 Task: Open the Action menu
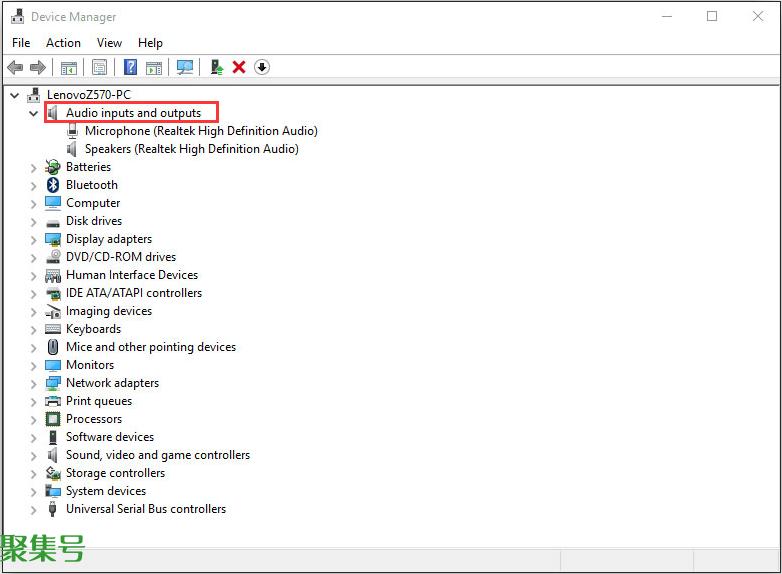(63, 43)
